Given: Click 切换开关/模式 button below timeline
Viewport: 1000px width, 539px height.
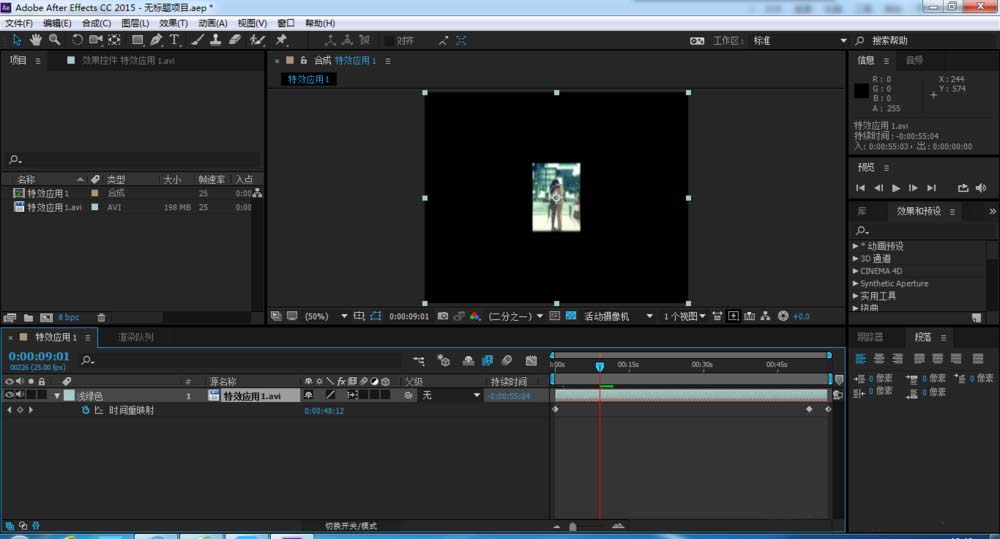Looking at the screenshot, I should click(350, 525).
